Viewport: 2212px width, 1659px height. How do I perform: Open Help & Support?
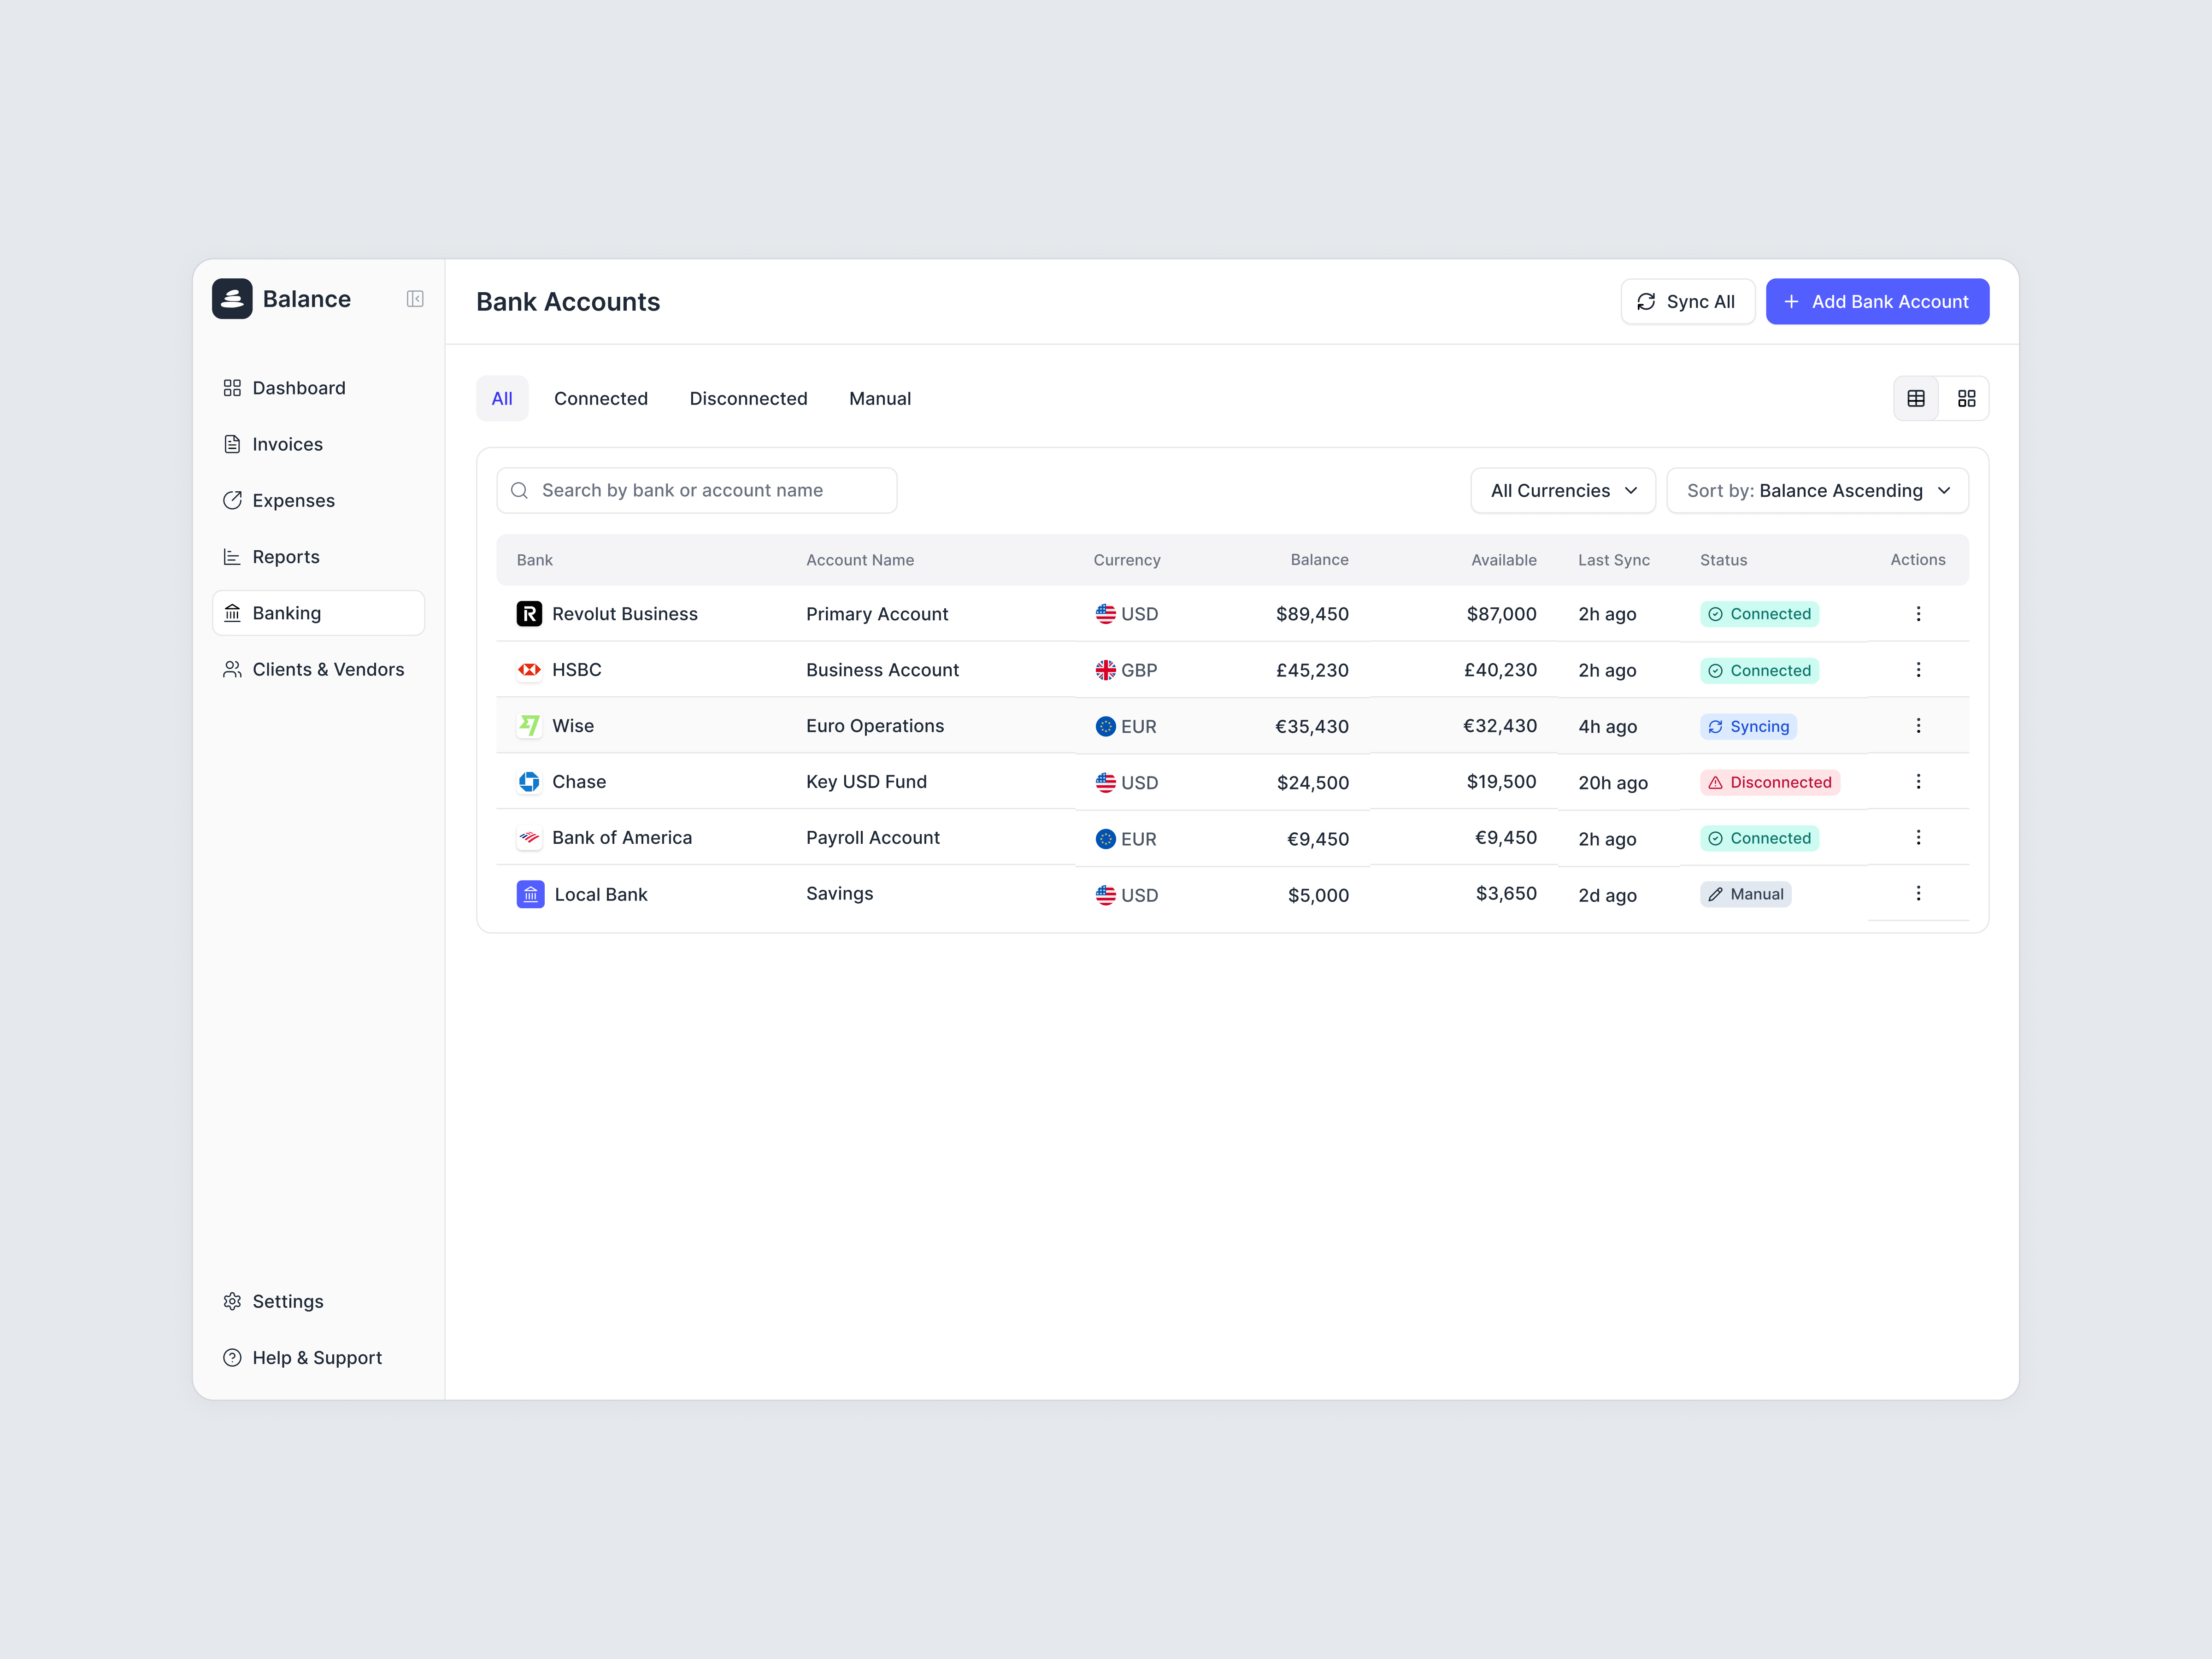(x=317, y=1357)
